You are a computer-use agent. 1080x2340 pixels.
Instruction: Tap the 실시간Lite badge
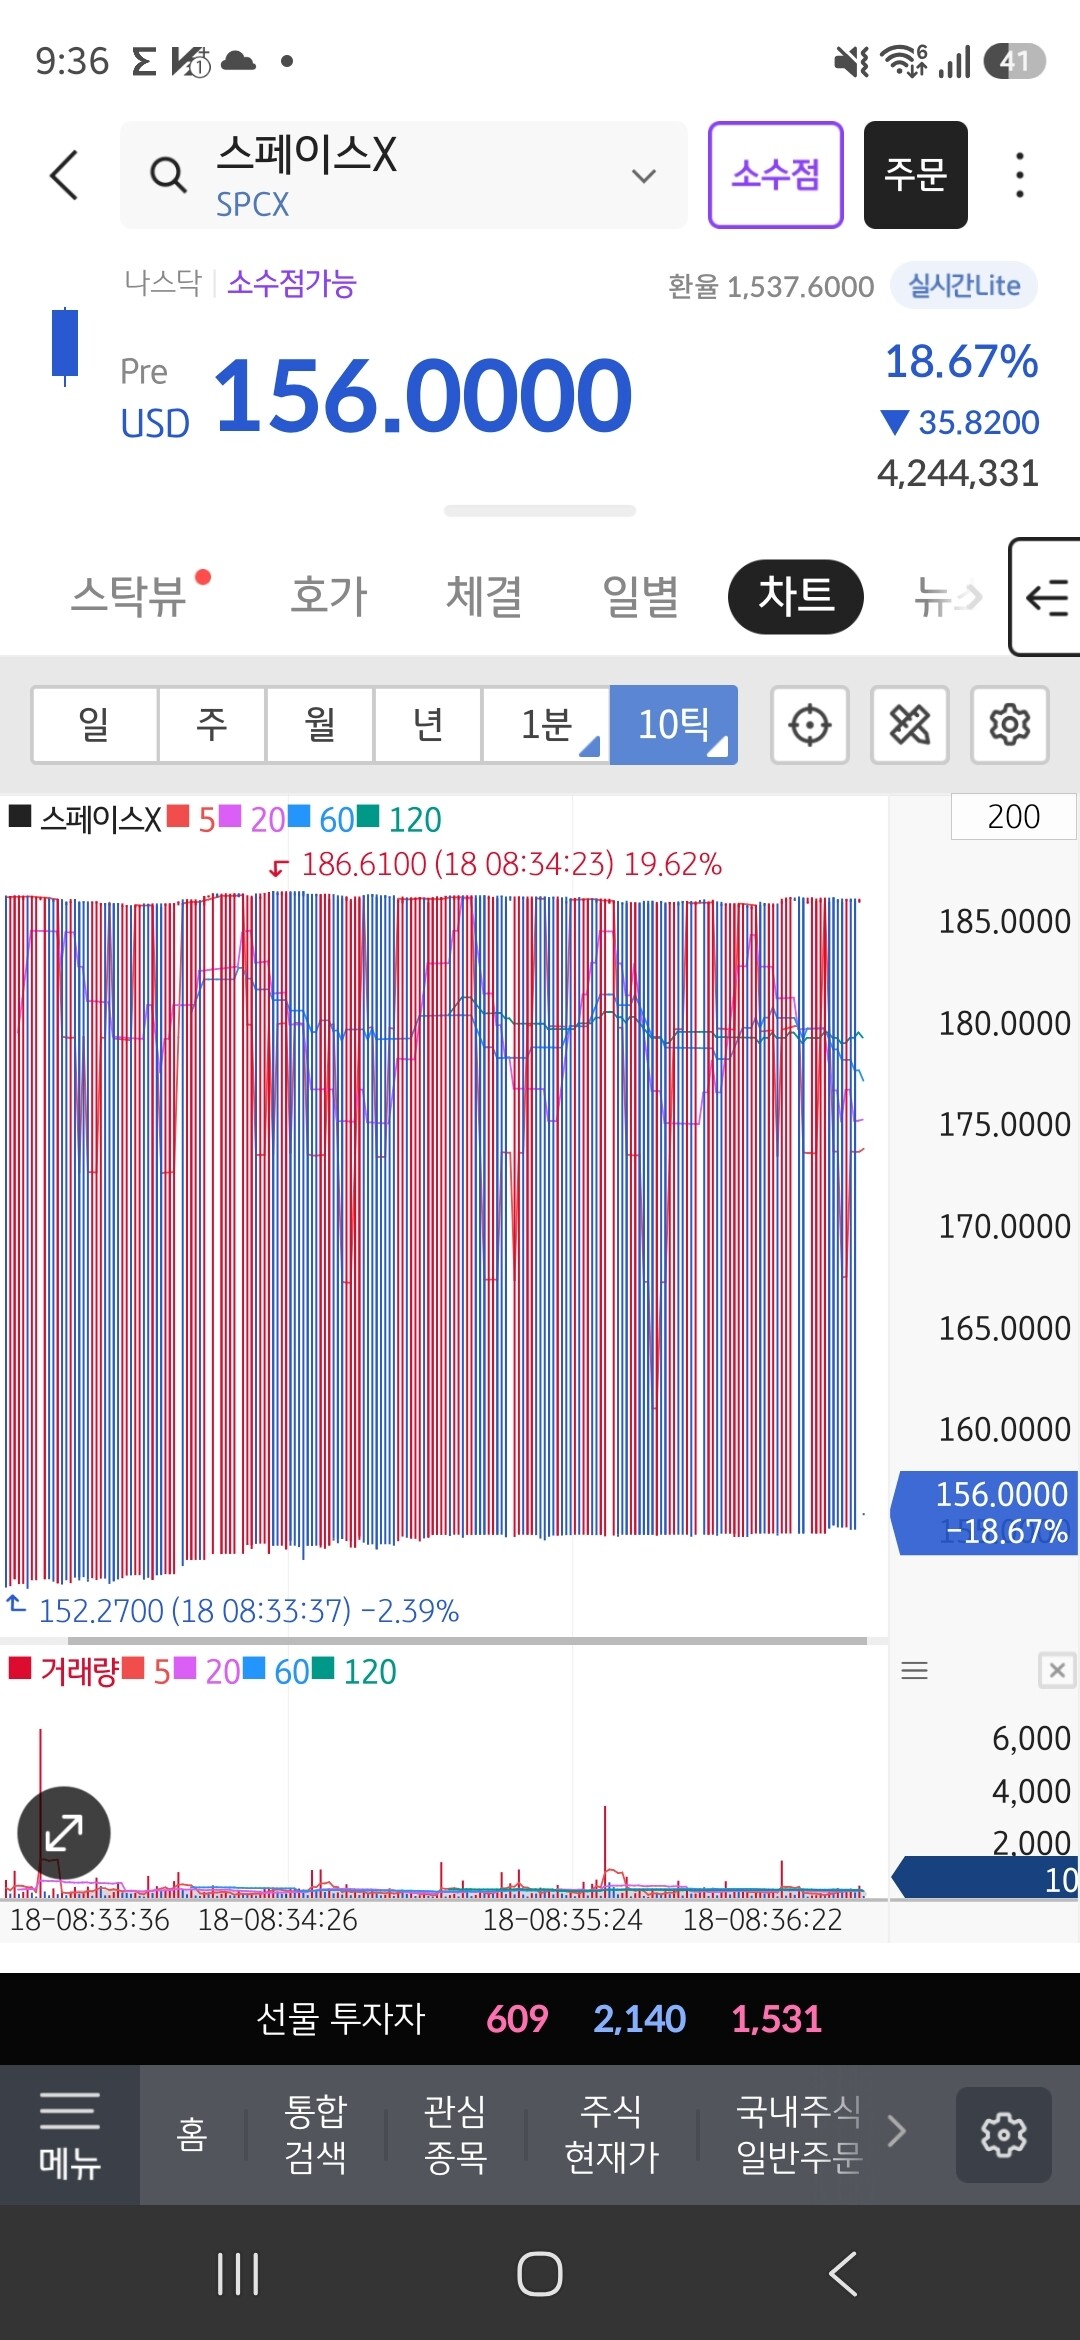[964, 286]
